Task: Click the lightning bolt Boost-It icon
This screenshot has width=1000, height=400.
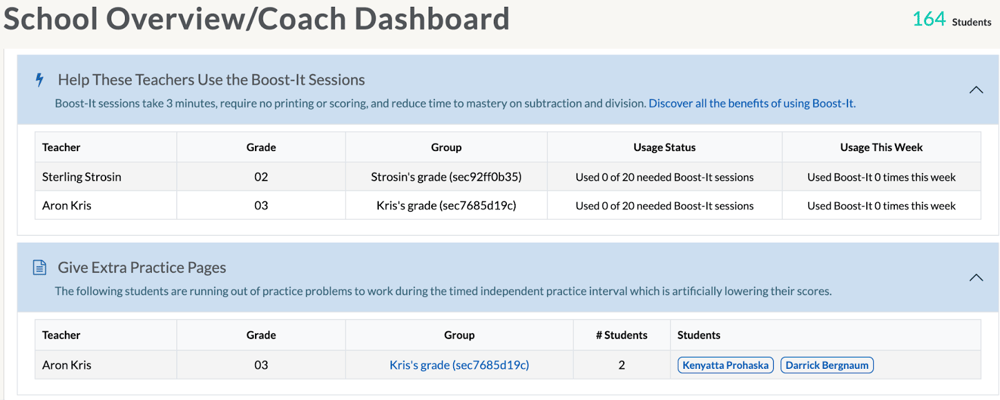Action: pos(40,80)
